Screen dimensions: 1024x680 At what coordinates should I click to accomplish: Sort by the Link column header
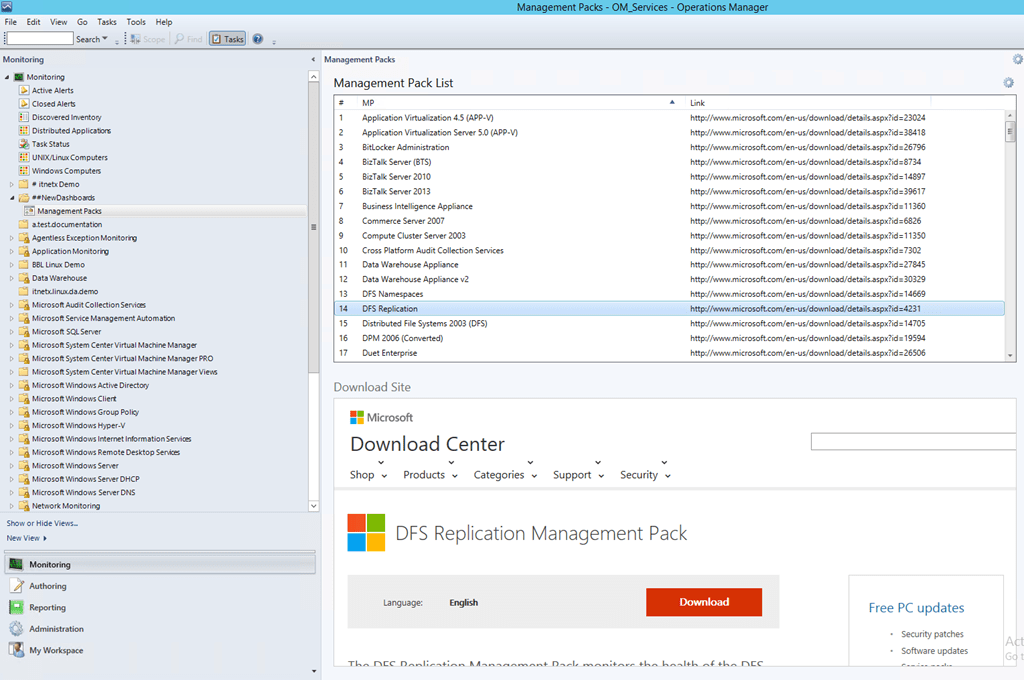[808, 103]
